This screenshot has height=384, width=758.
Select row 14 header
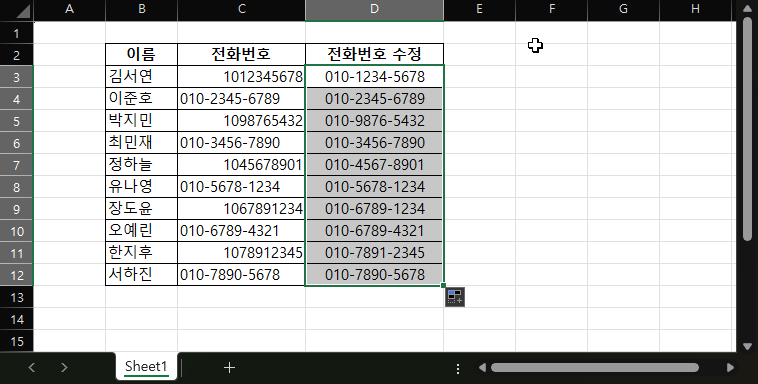click(x=17, y=319)
